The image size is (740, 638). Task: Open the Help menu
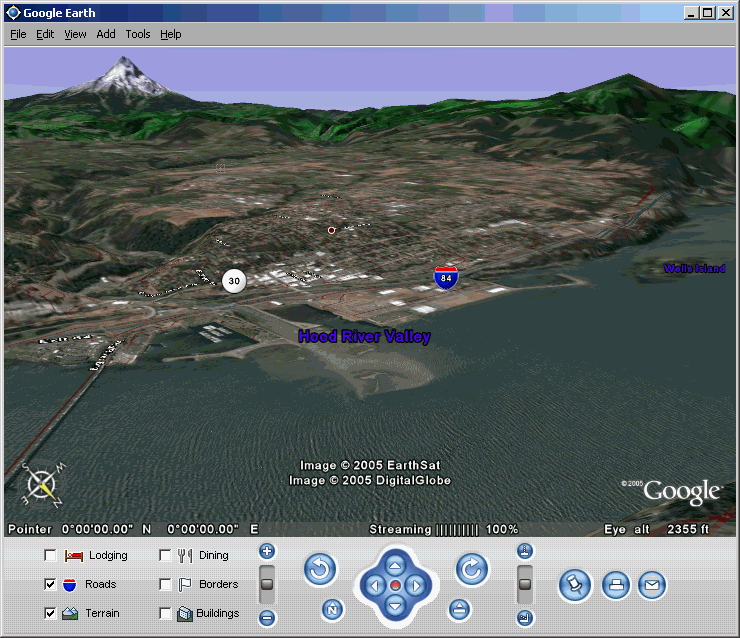point(170,34)
